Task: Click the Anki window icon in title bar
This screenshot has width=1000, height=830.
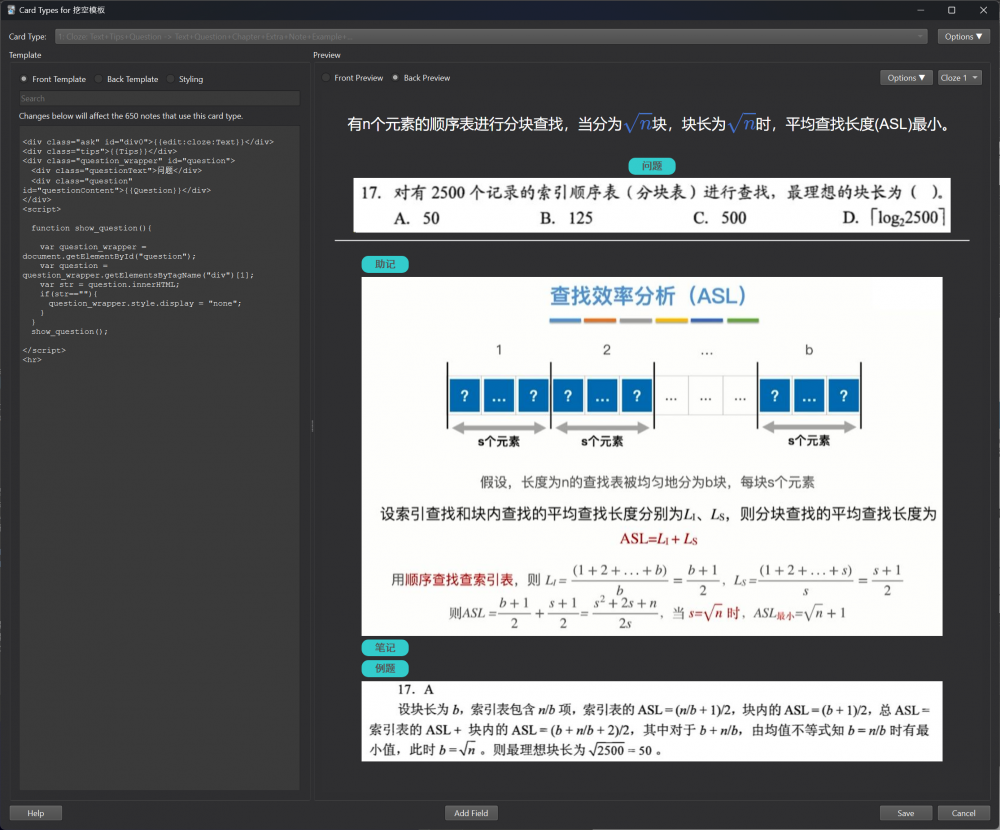Action: point(11,10)
